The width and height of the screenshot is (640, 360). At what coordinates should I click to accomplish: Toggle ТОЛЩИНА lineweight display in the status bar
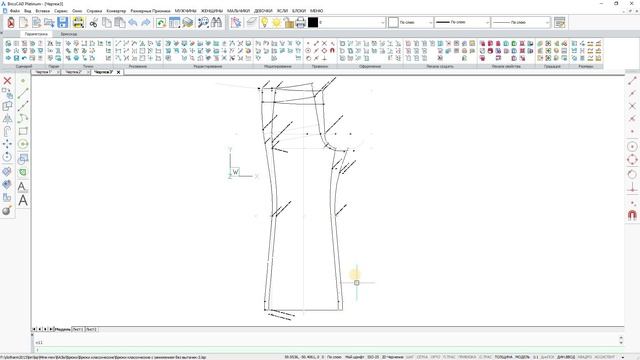(503, 357)
